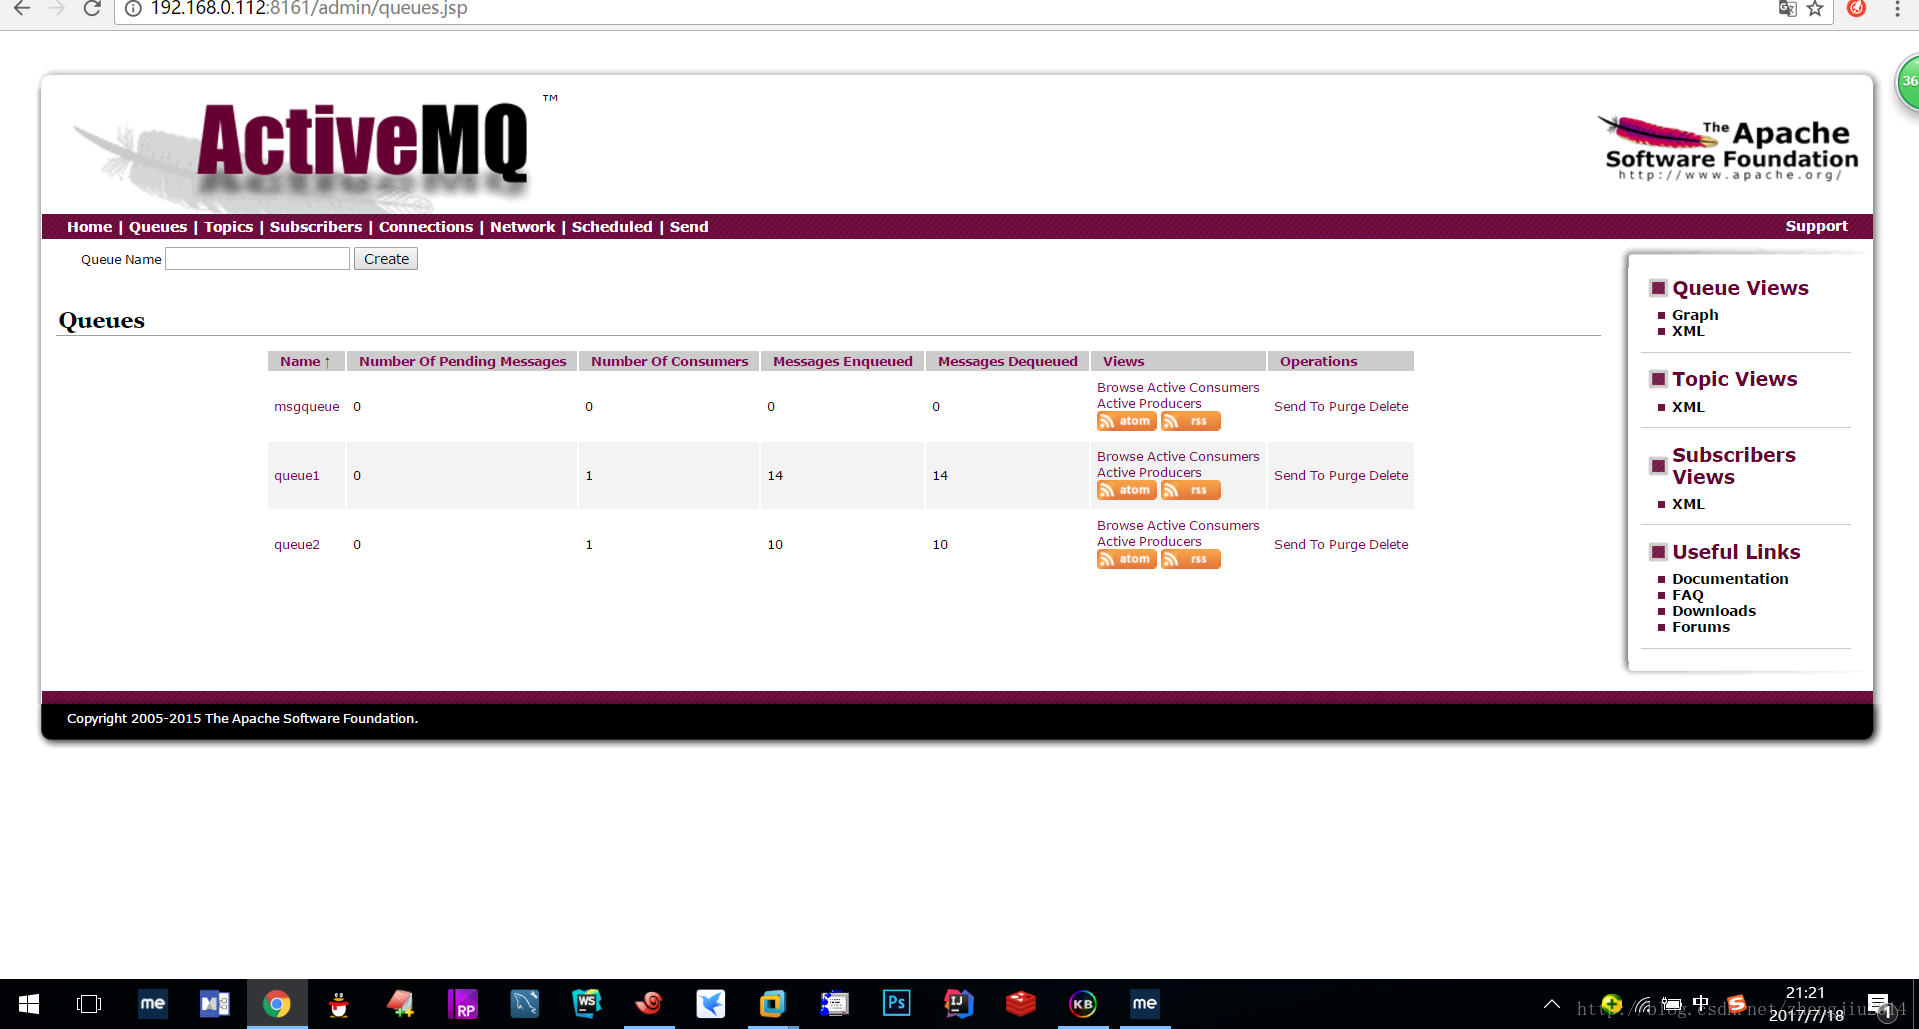The height and width of the screenshot is (1029, 1919).
Task: Open MySQL Workbench on the taskbar
Action: pos(524,1004)
